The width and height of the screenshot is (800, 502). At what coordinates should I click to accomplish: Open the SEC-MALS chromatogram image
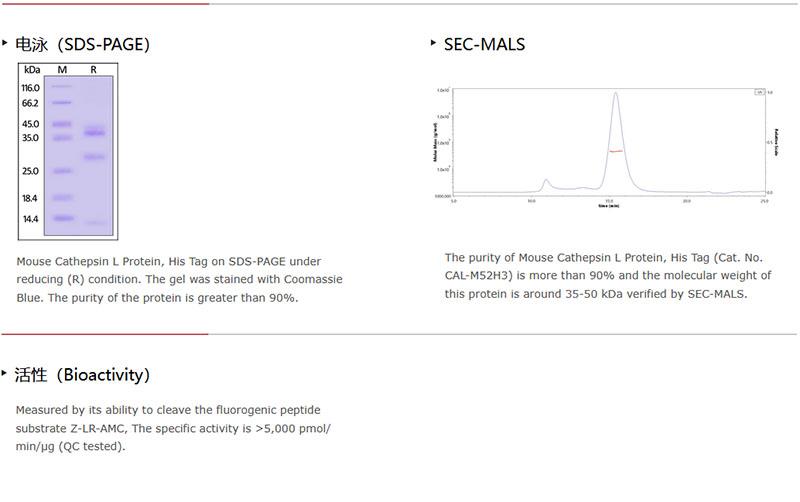tap(607, 145)
